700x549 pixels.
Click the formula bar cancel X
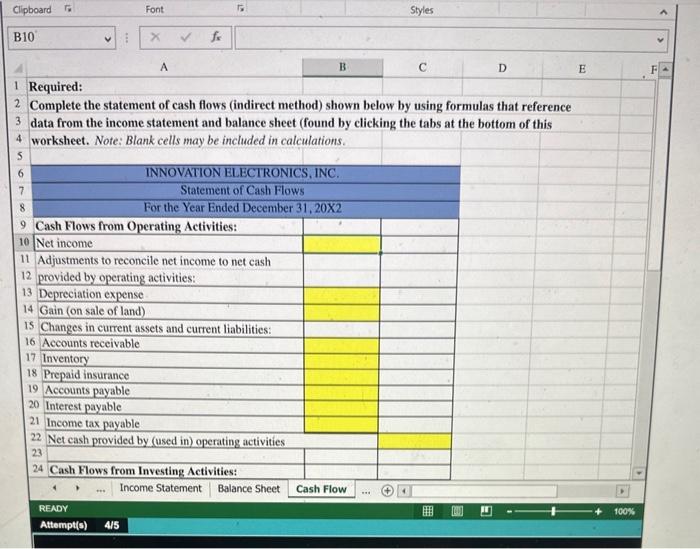point(154,37)
